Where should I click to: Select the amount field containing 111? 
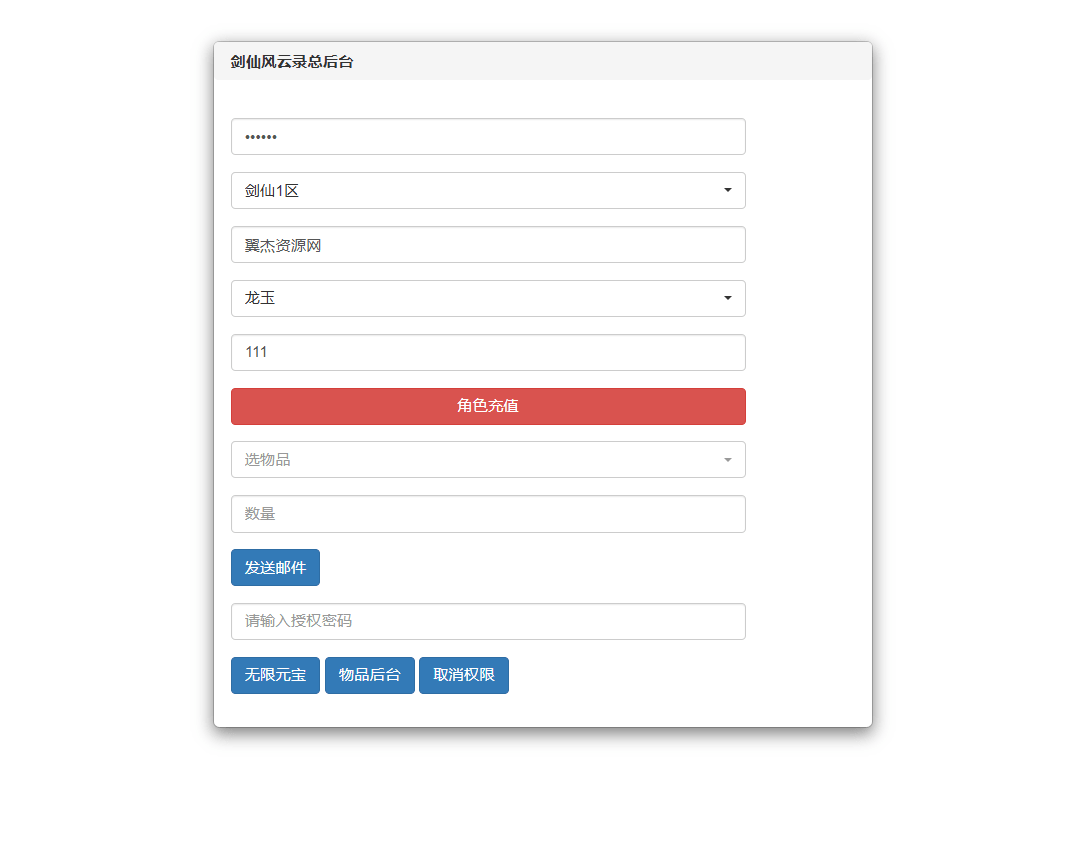pyautogui.click(x=488, y=352)
